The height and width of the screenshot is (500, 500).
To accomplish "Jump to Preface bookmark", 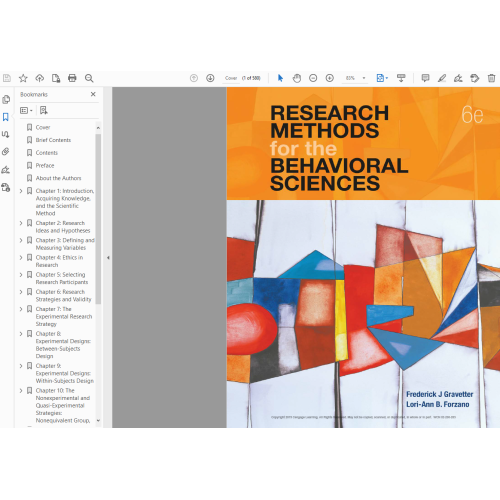I will click(45, 165).
